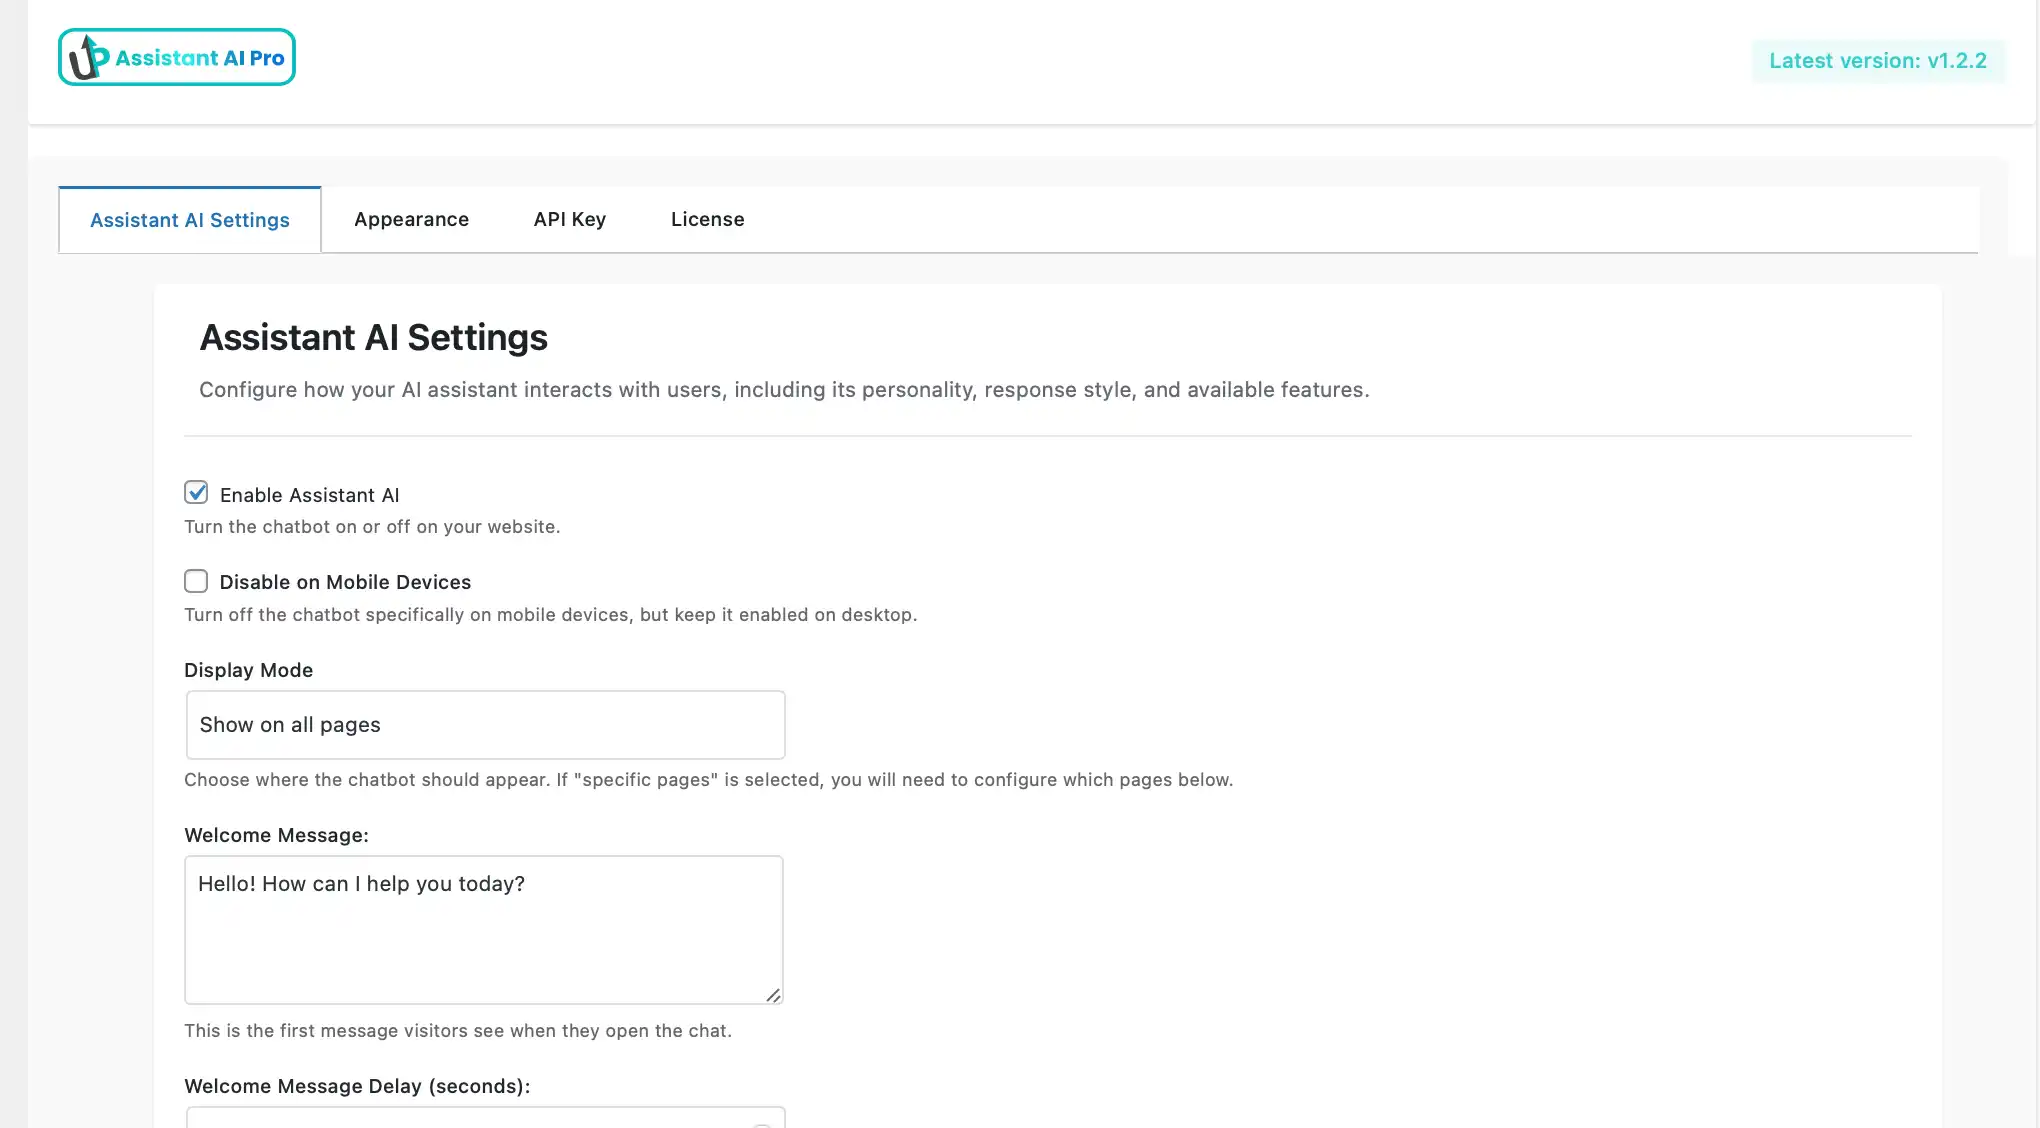Switch to the Appearance tab
Viewport: 2040px width, 1128px height.
pyautogui.click(x=411, y=219)
